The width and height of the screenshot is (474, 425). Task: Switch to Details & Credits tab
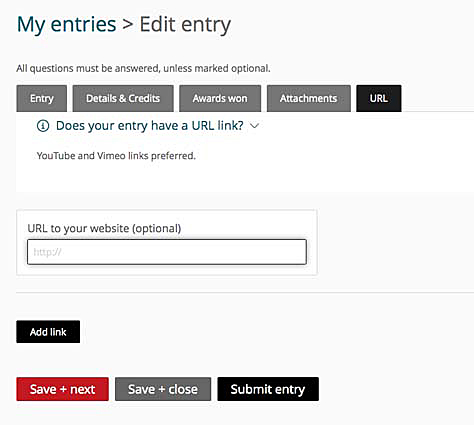tap(123, 98)
